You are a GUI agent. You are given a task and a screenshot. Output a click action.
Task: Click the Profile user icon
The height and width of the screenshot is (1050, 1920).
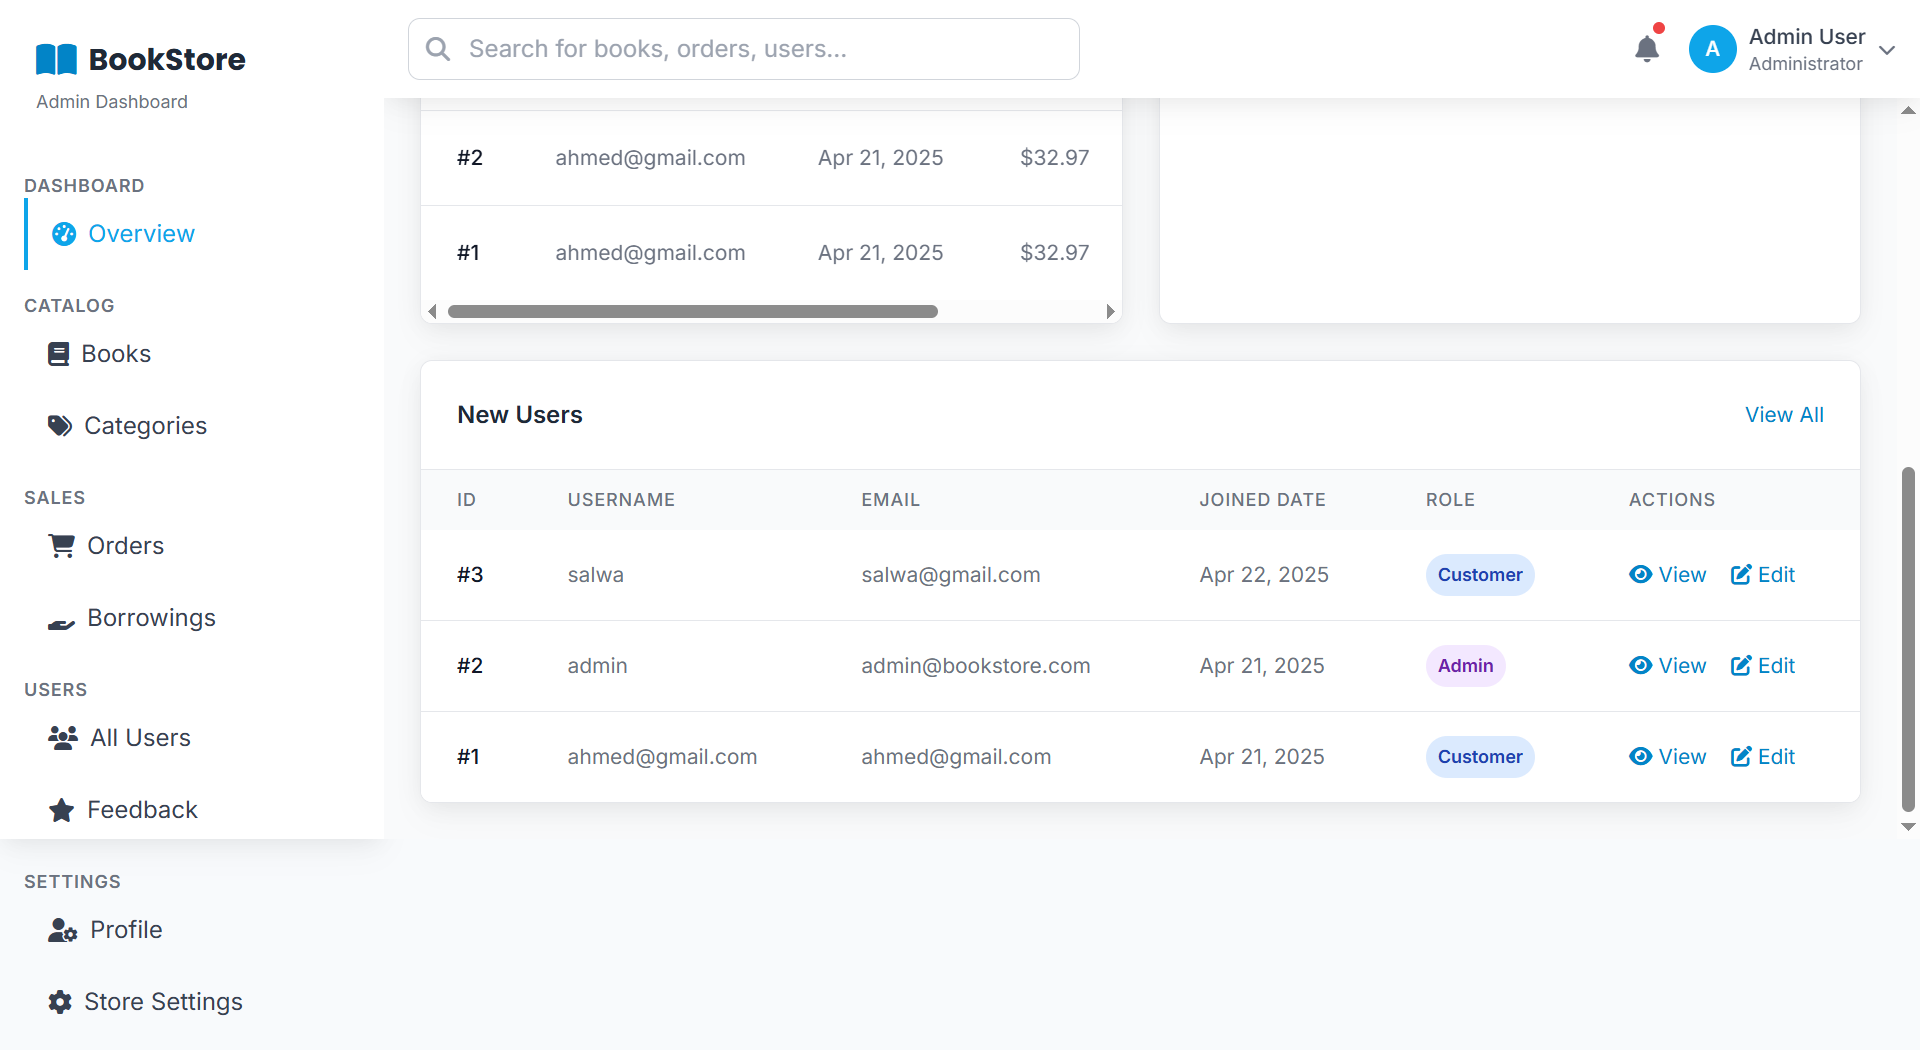(61, 929)
